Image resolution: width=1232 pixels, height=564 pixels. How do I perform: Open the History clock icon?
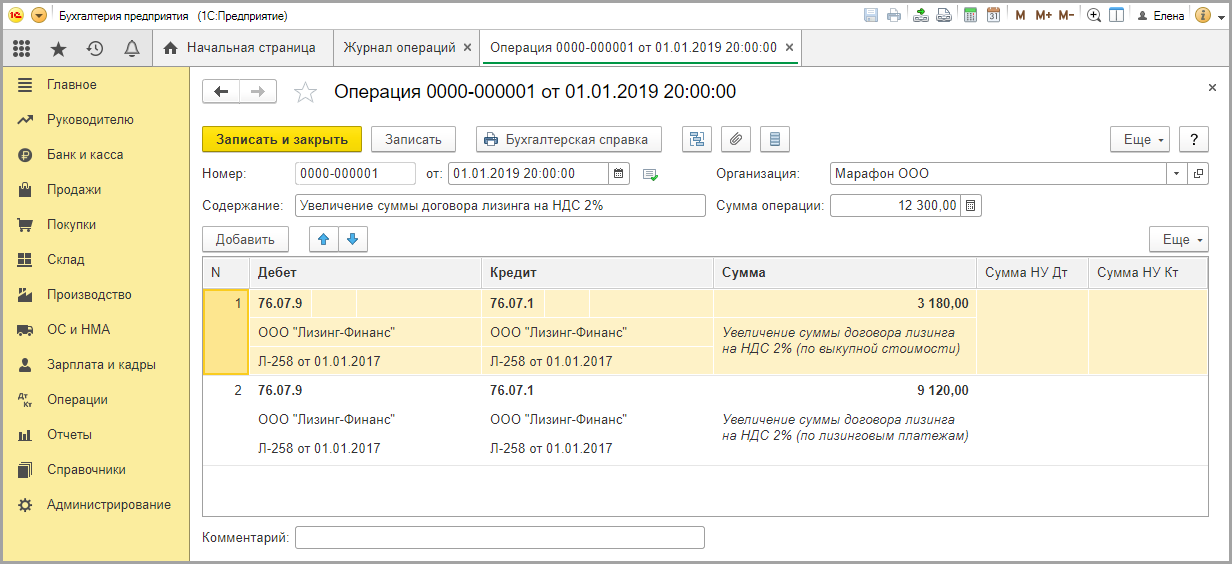click(x=95, y=48)
